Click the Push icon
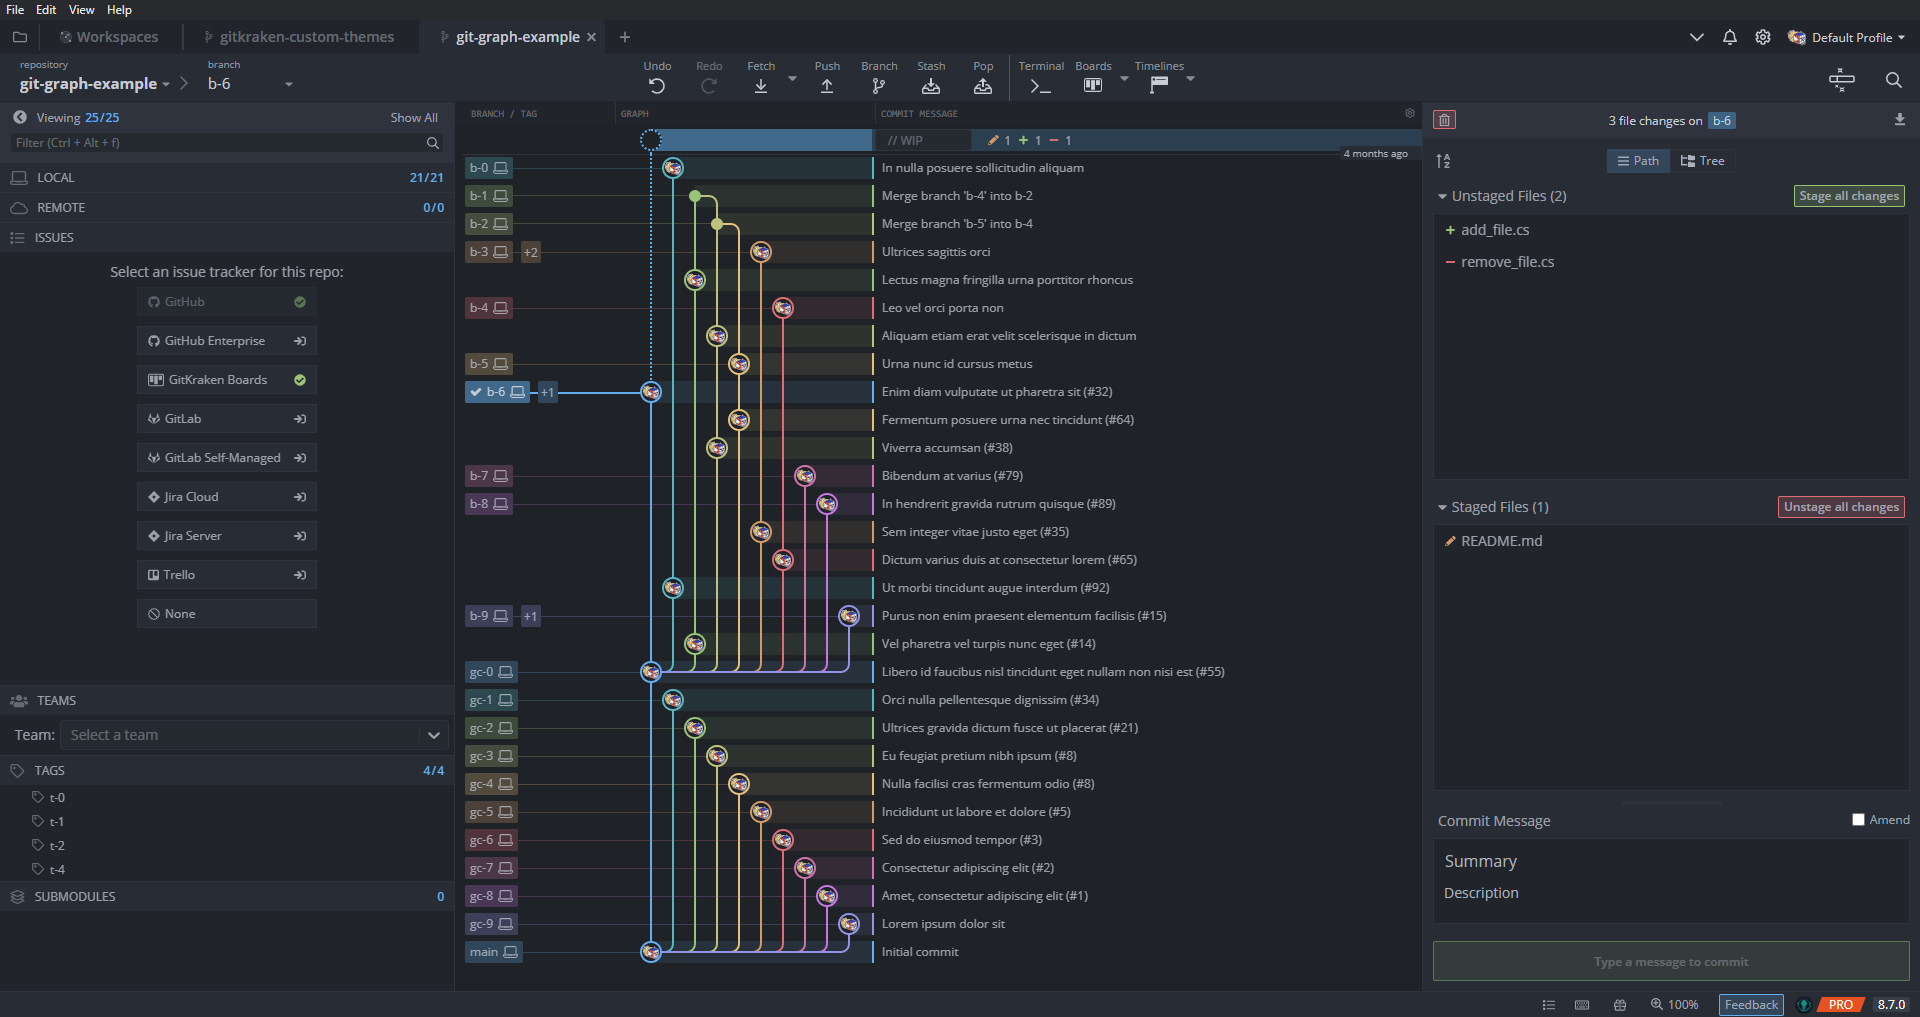 [x=827, y=86]
